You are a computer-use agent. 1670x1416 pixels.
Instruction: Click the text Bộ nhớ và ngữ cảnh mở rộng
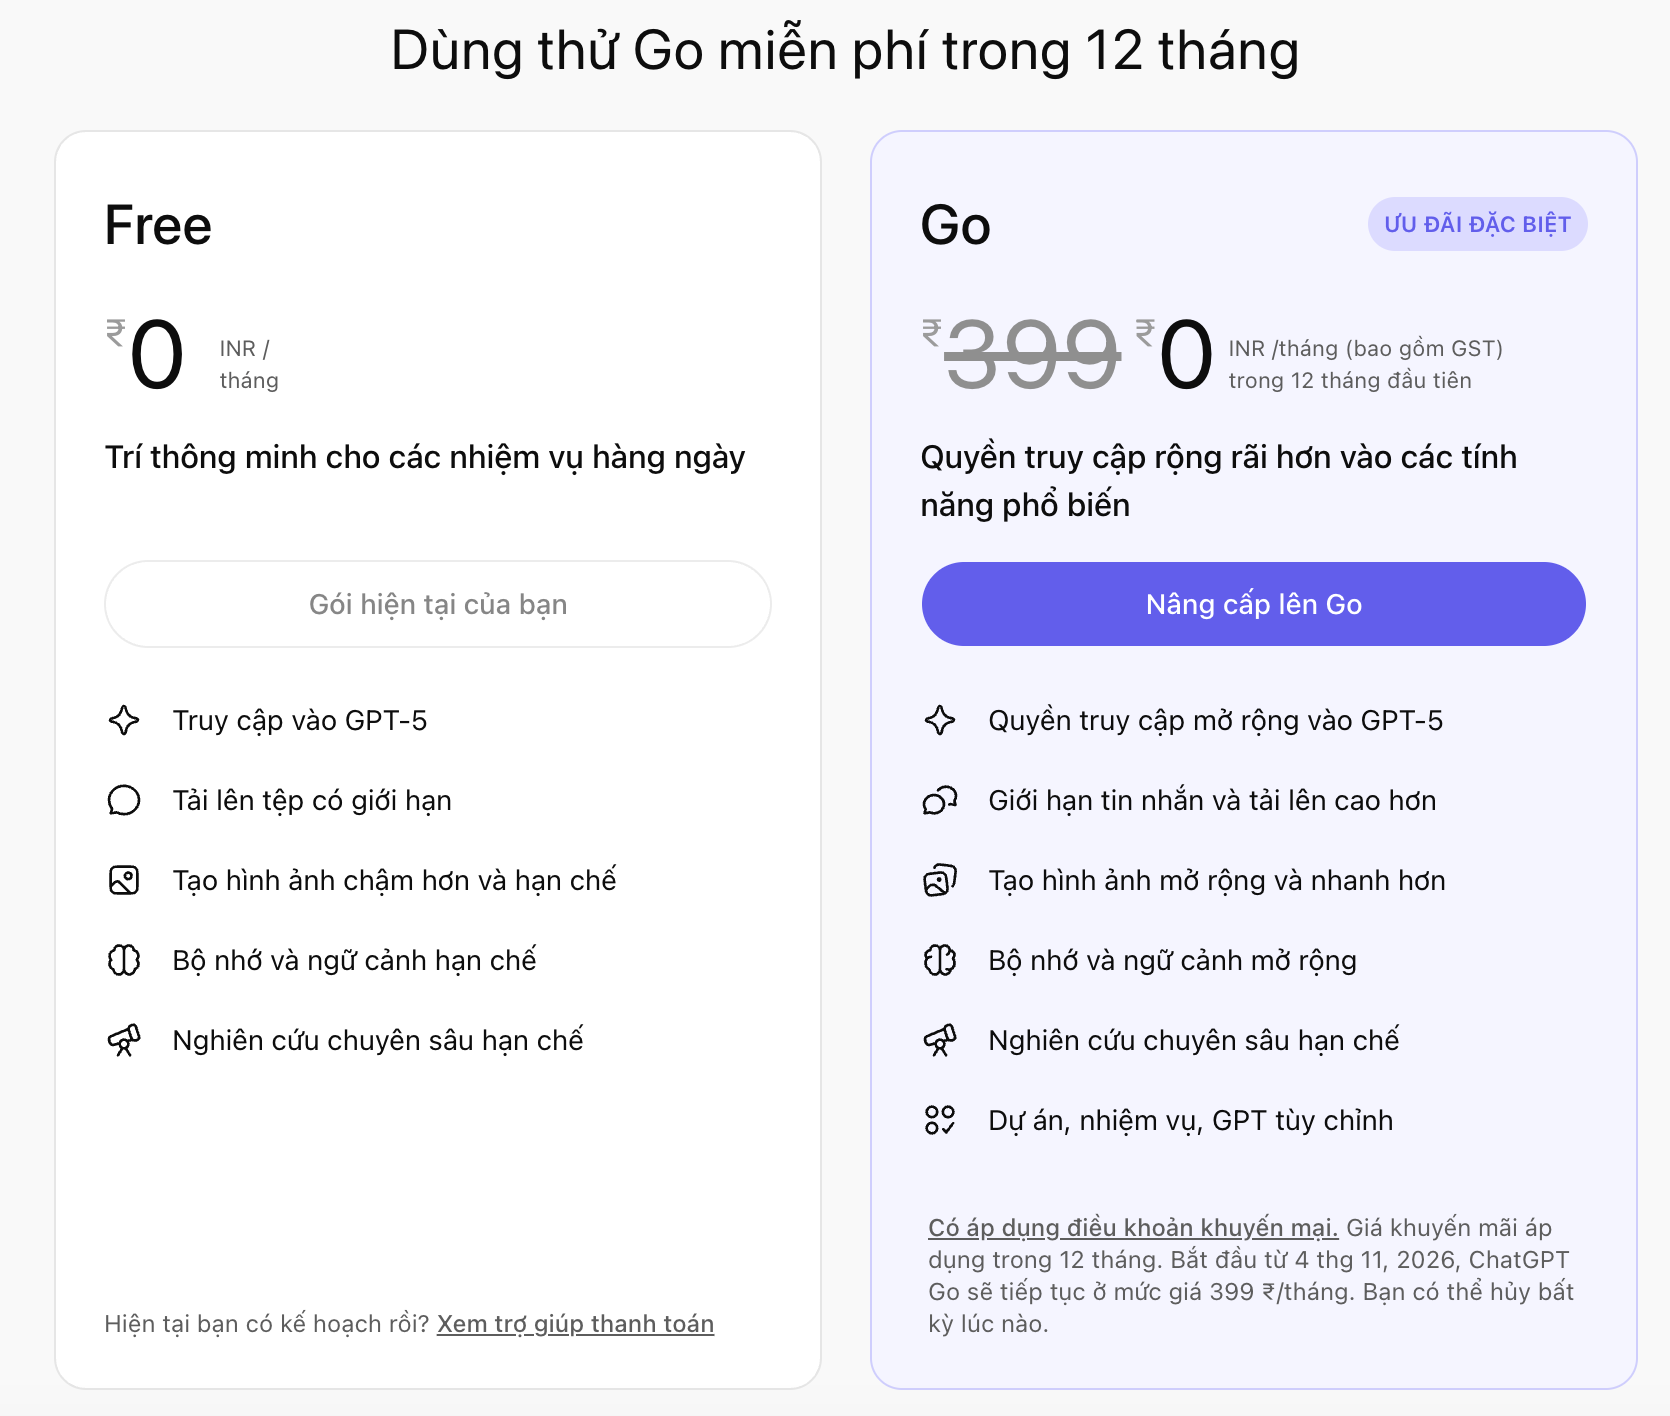tap(1173, 961)
